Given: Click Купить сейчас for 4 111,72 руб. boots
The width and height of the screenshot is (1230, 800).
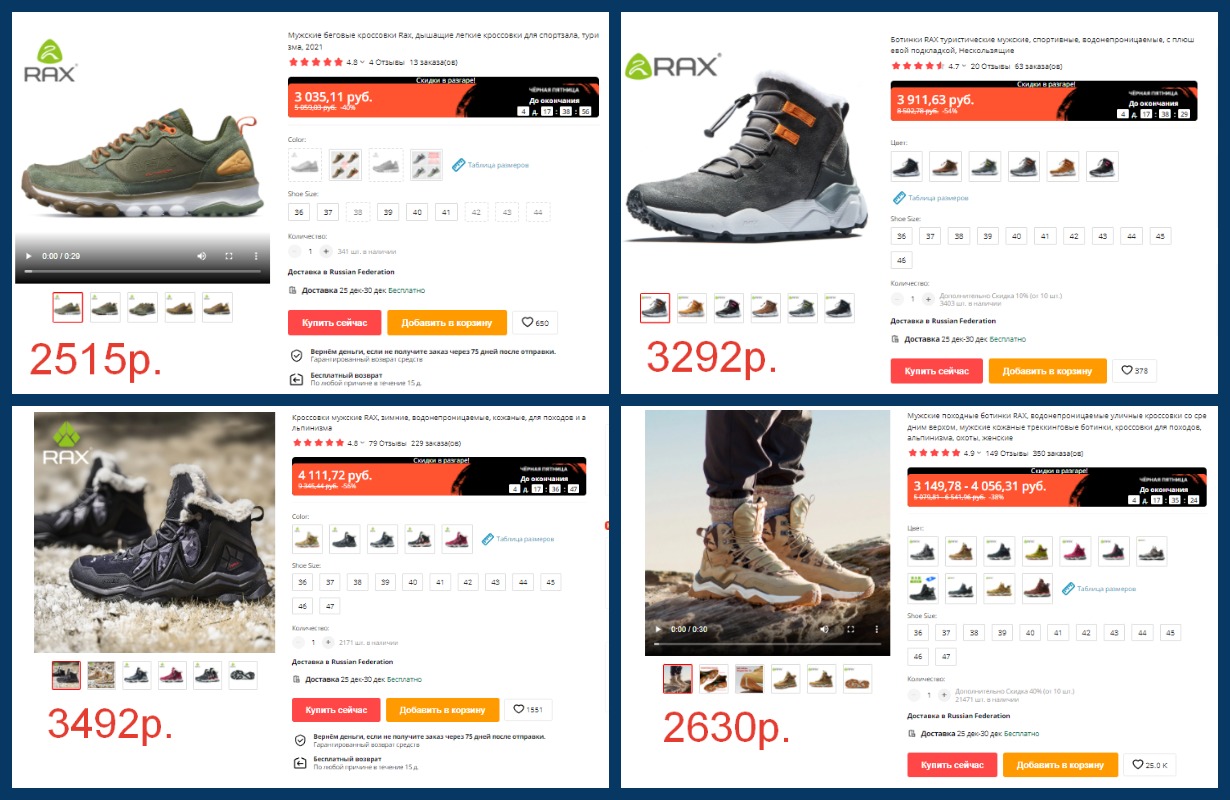Looking at the screenshot, I should click(x=336, y=710).
